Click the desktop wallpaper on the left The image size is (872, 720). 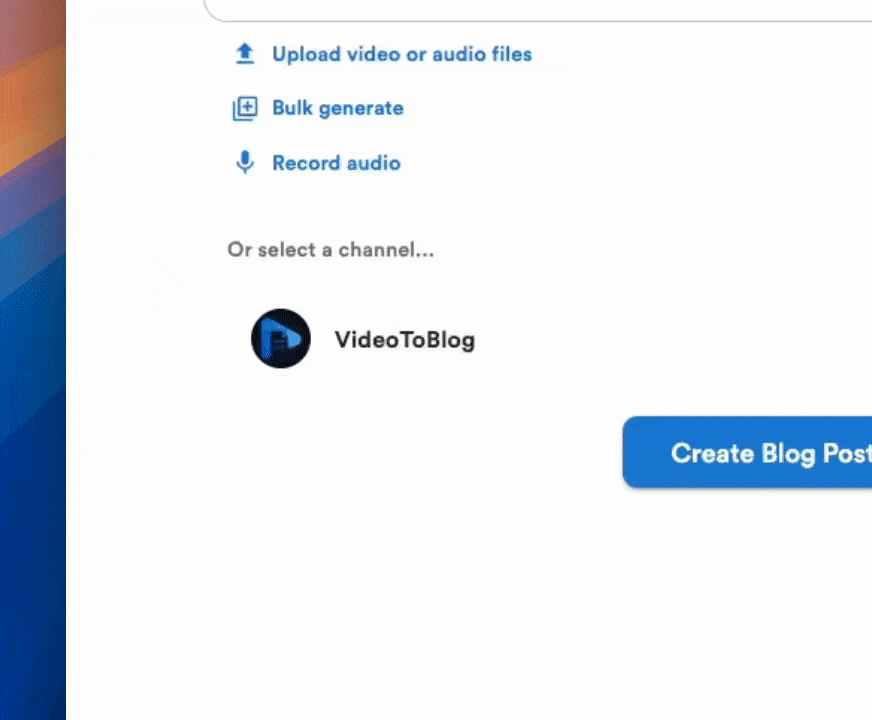(32, 360)
